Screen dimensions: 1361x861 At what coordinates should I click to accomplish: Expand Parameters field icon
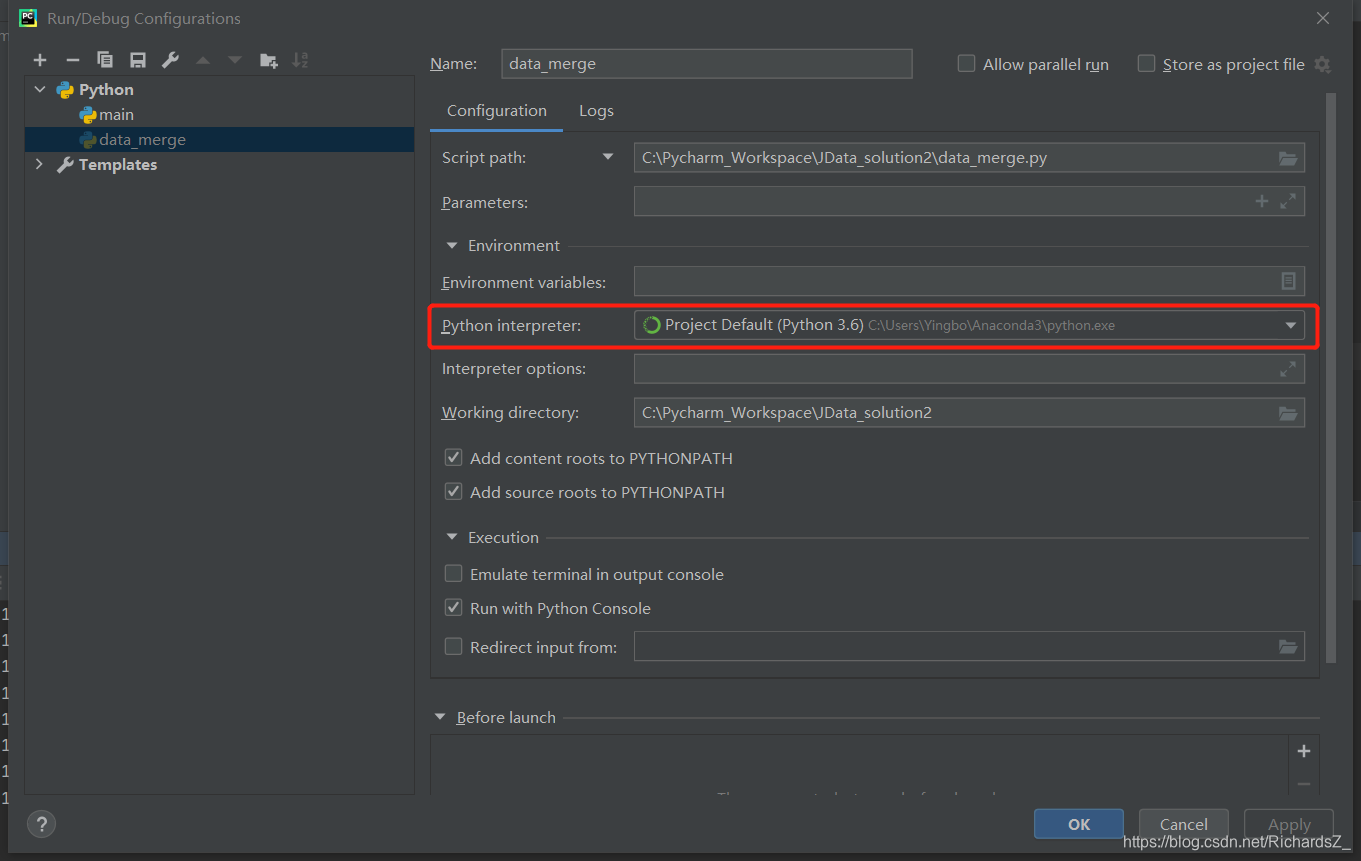pyautogui.click(x=1288, y=201)
